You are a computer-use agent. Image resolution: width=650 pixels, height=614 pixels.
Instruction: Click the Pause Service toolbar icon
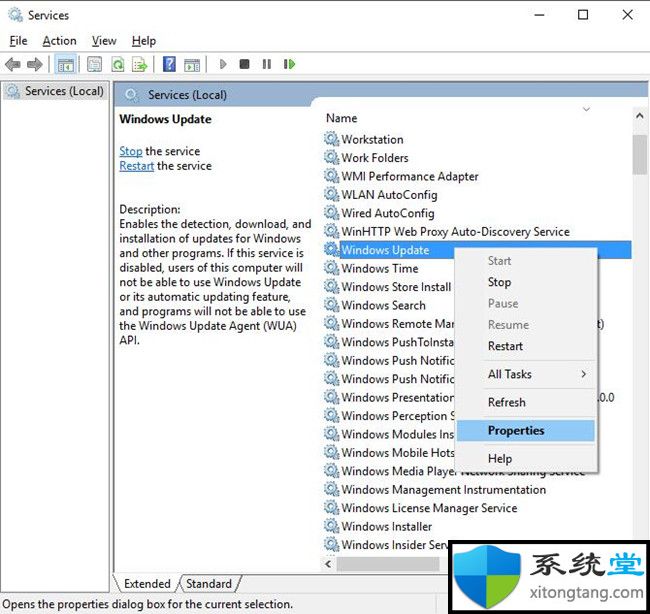[267, 64]
